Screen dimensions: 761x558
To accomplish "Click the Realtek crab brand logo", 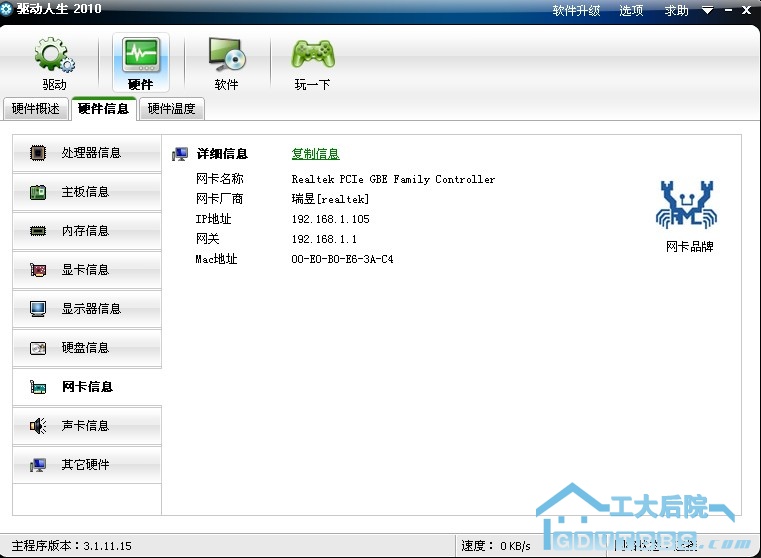I will coord(686,204).
